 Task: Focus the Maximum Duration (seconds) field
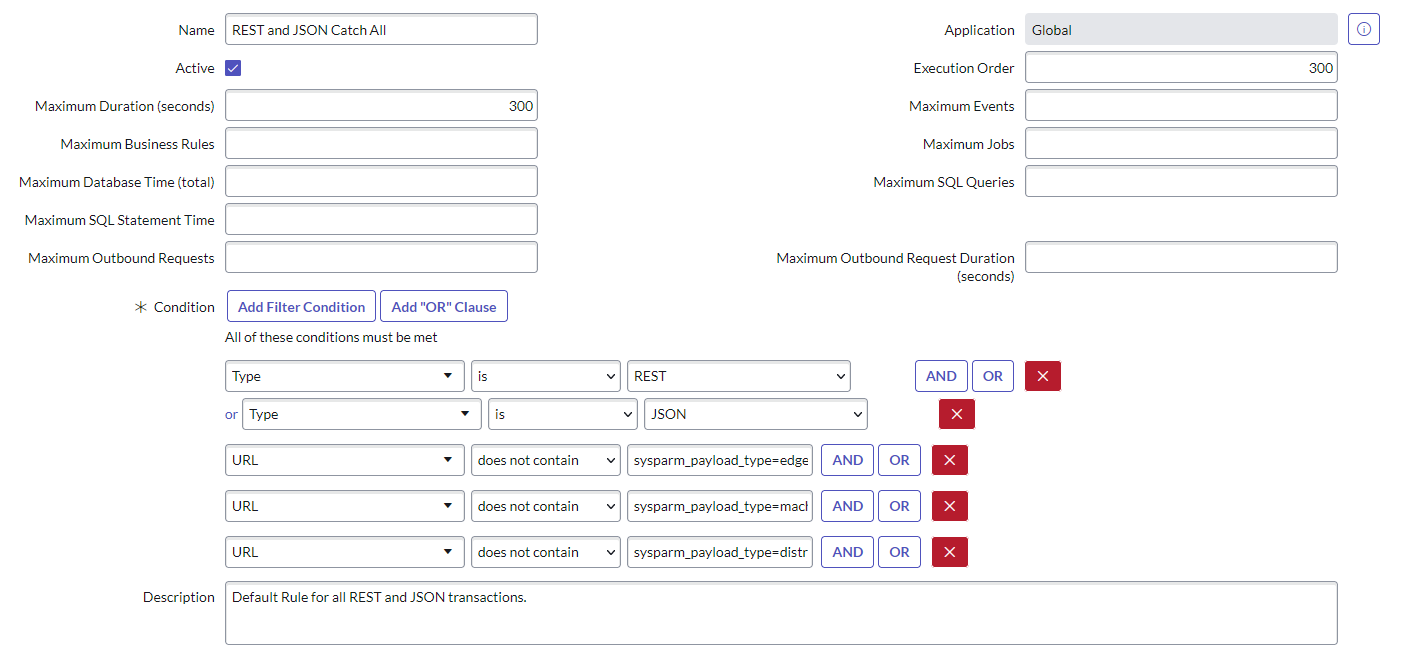pos(381,106)
